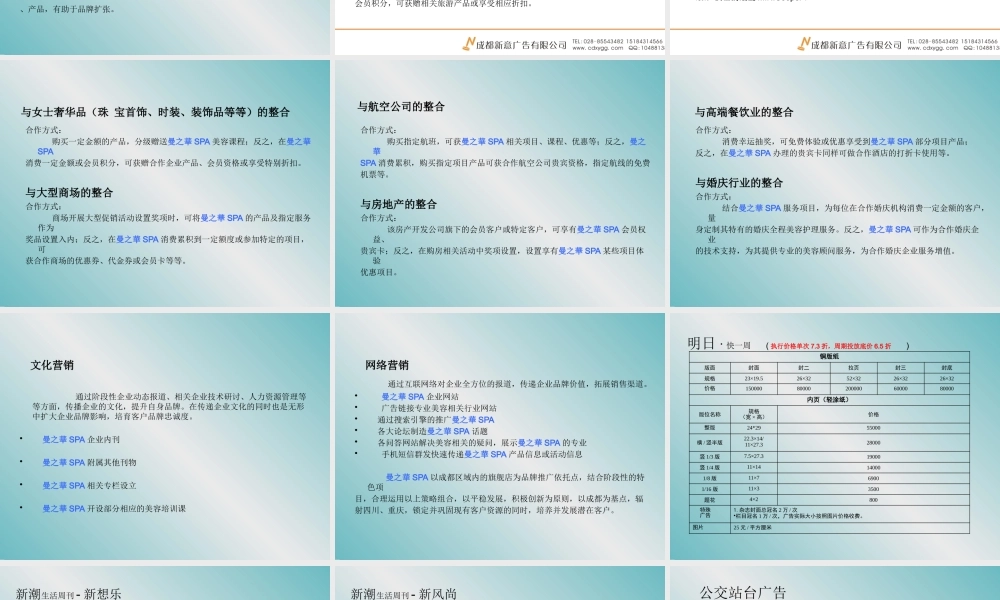Viewport: 1000px width, 600px height.
Task: Click the 文化营销 slide title
Action: coord(52,365)
